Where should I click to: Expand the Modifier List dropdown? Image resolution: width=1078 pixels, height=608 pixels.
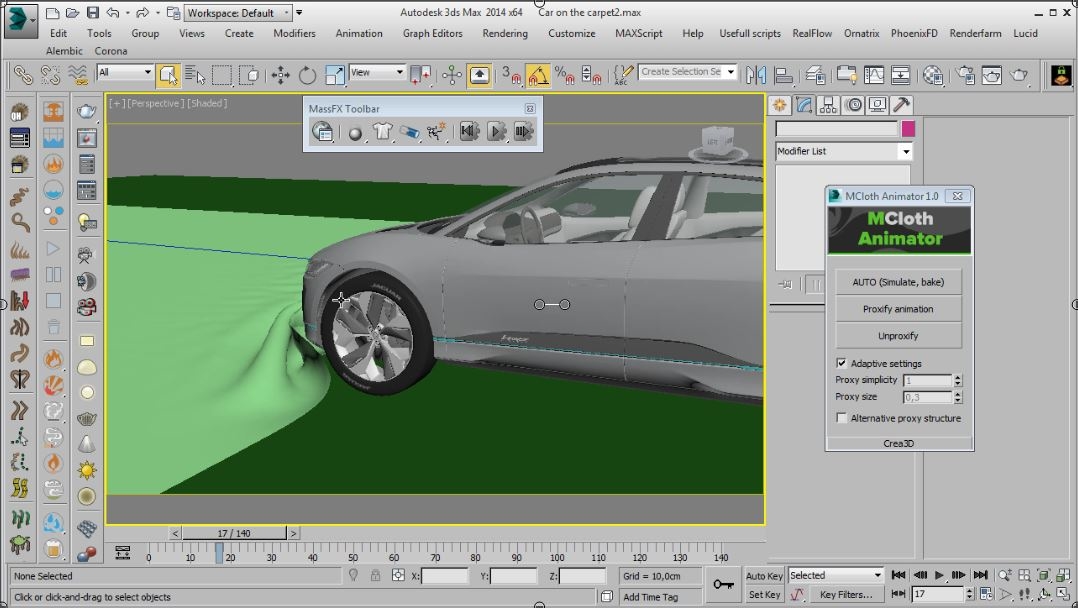(905, 152)
